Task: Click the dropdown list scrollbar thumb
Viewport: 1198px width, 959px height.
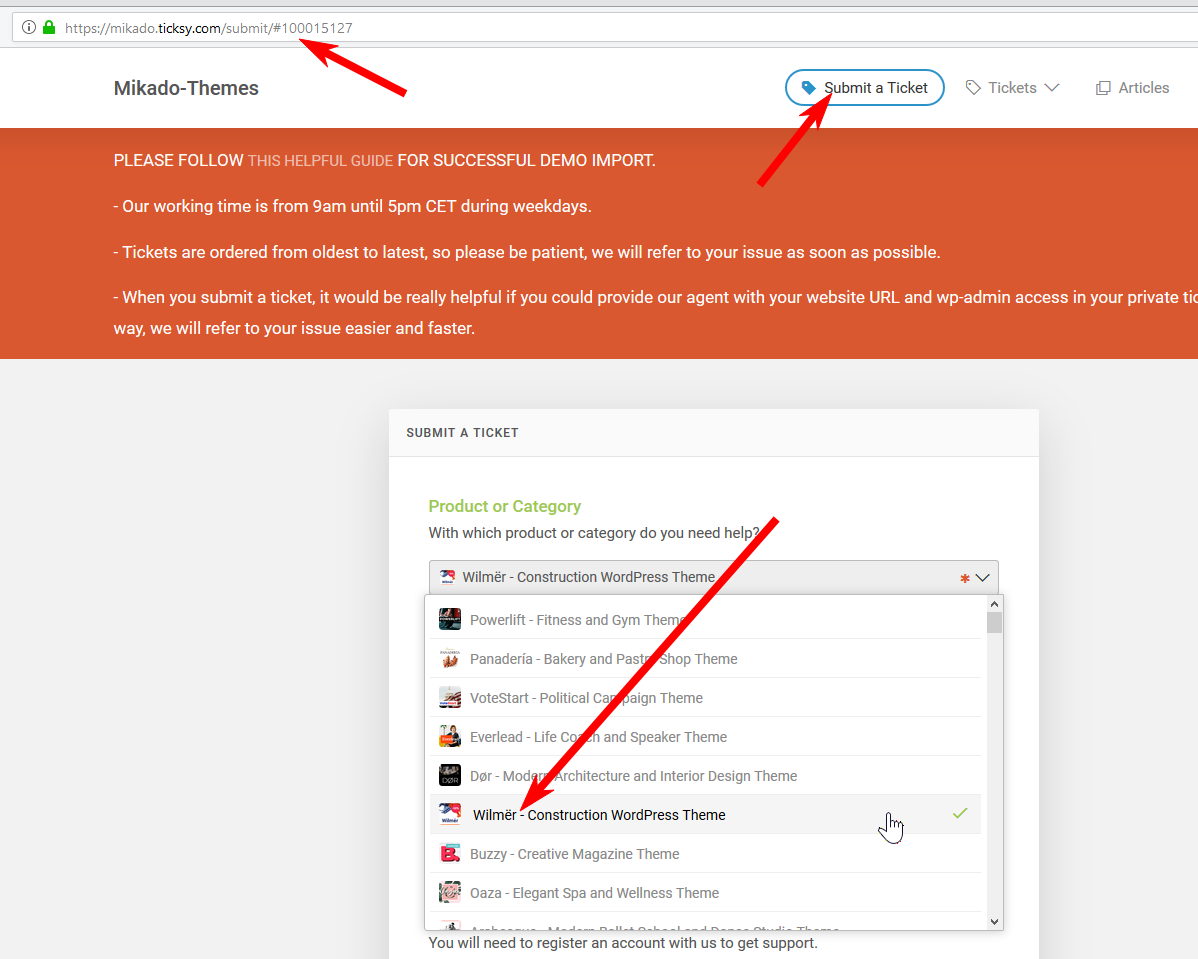Action: point(994,623)
